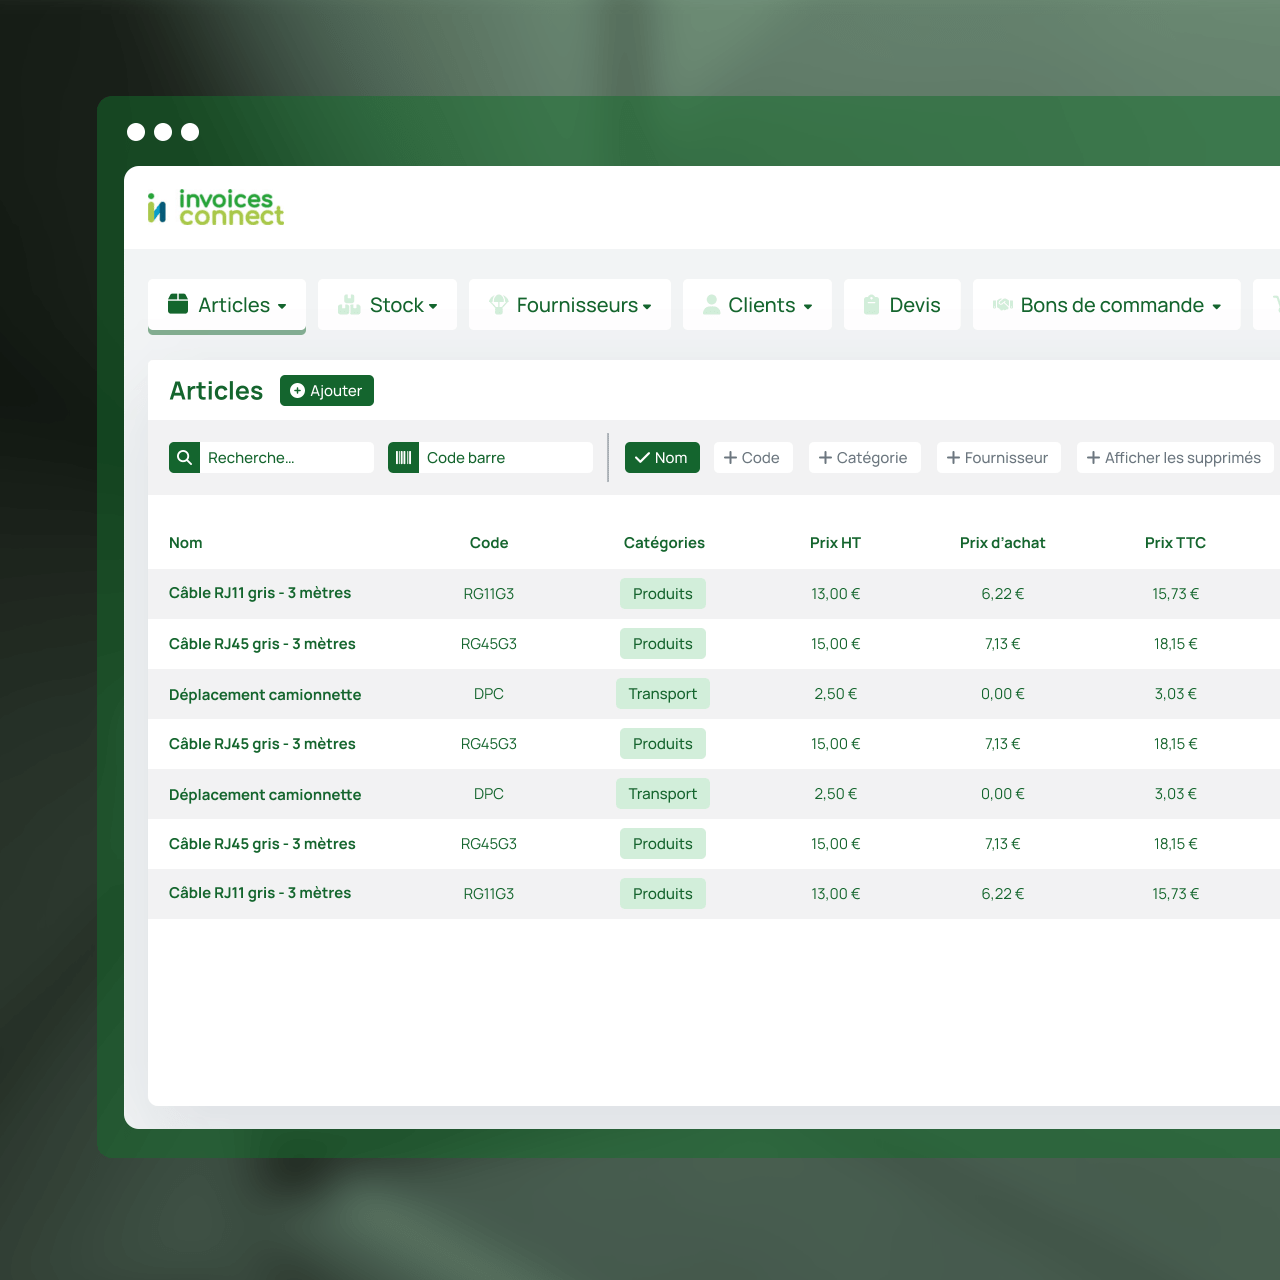Click the Prix TTC column header

click(x=1175, y=543)
